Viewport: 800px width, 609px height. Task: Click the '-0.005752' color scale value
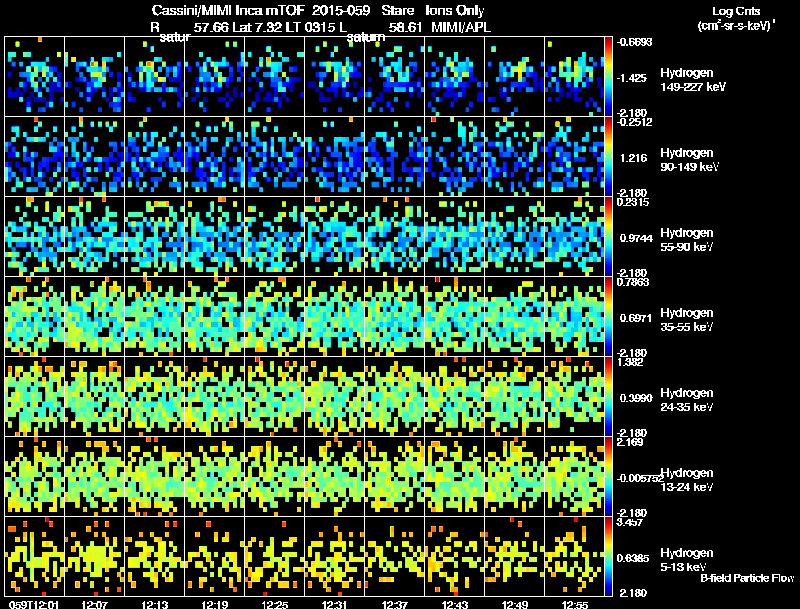click(x=640, y=478)
